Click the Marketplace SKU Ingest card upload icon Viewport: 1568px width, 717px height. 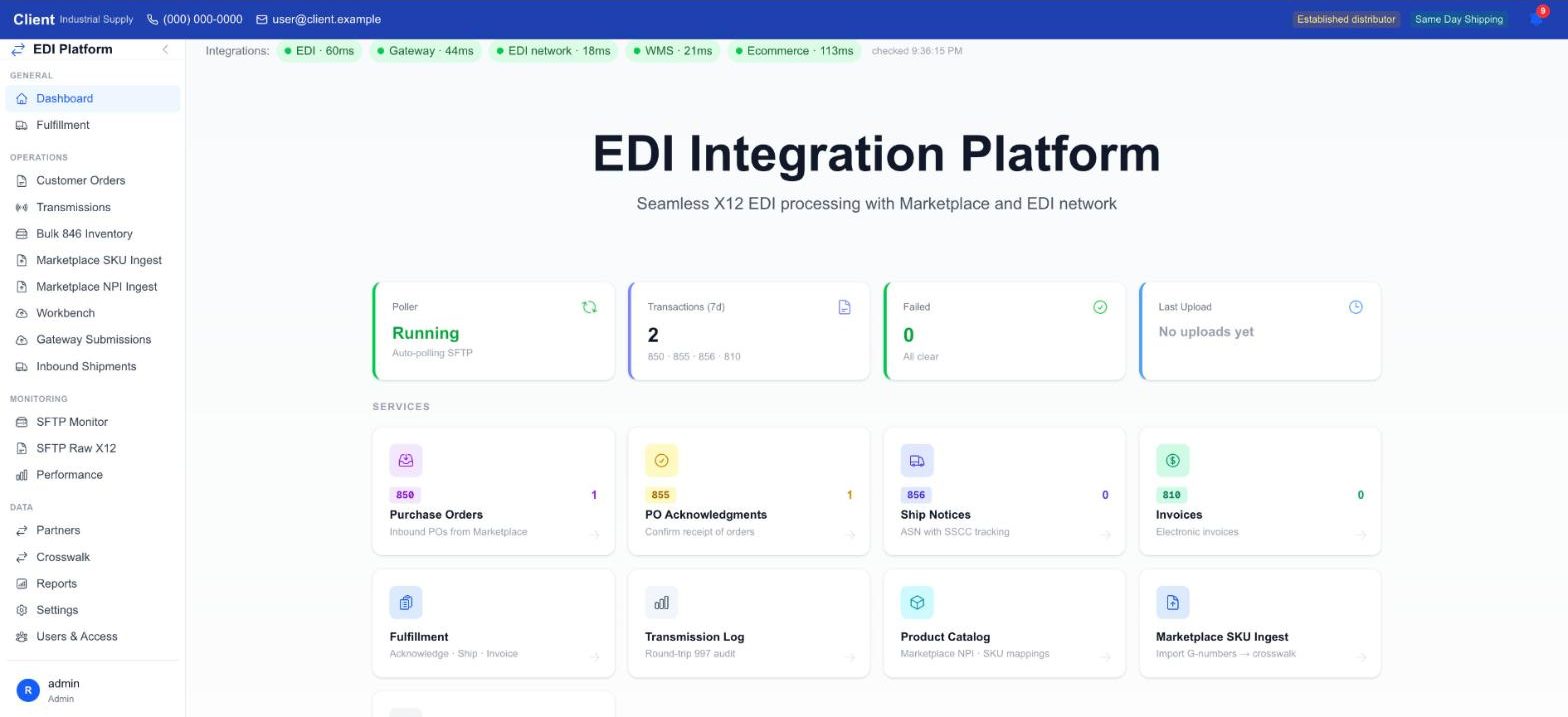click(x=1172, y=602)
